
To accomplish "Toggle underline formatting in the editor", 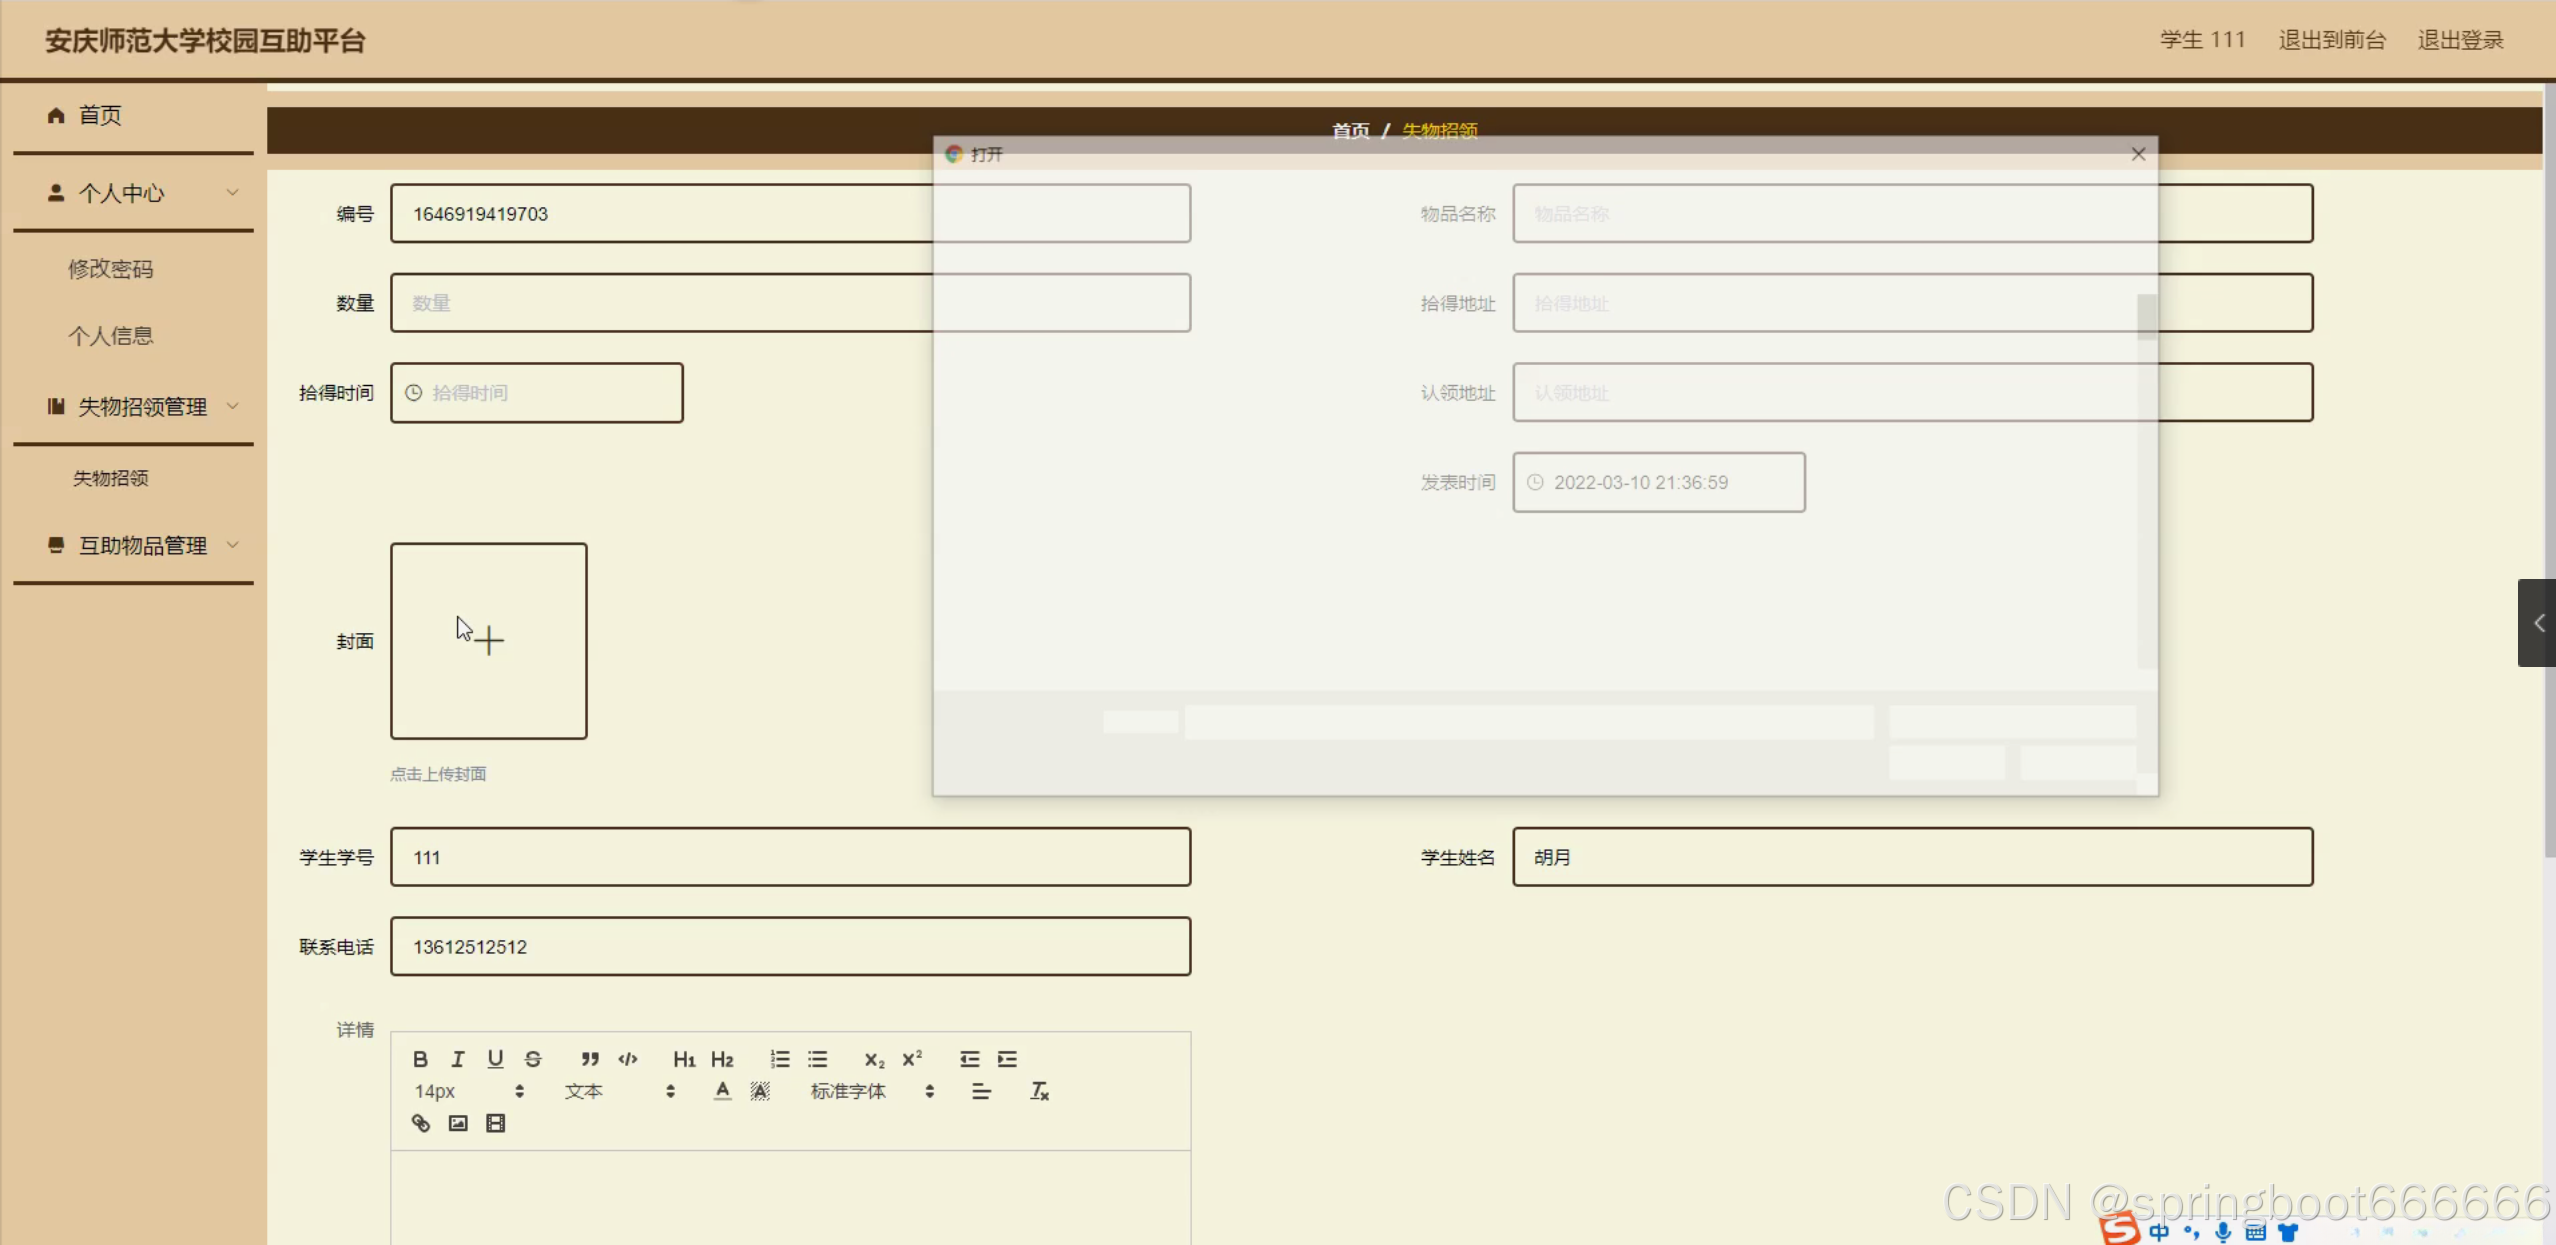I will click(495, 1059).
